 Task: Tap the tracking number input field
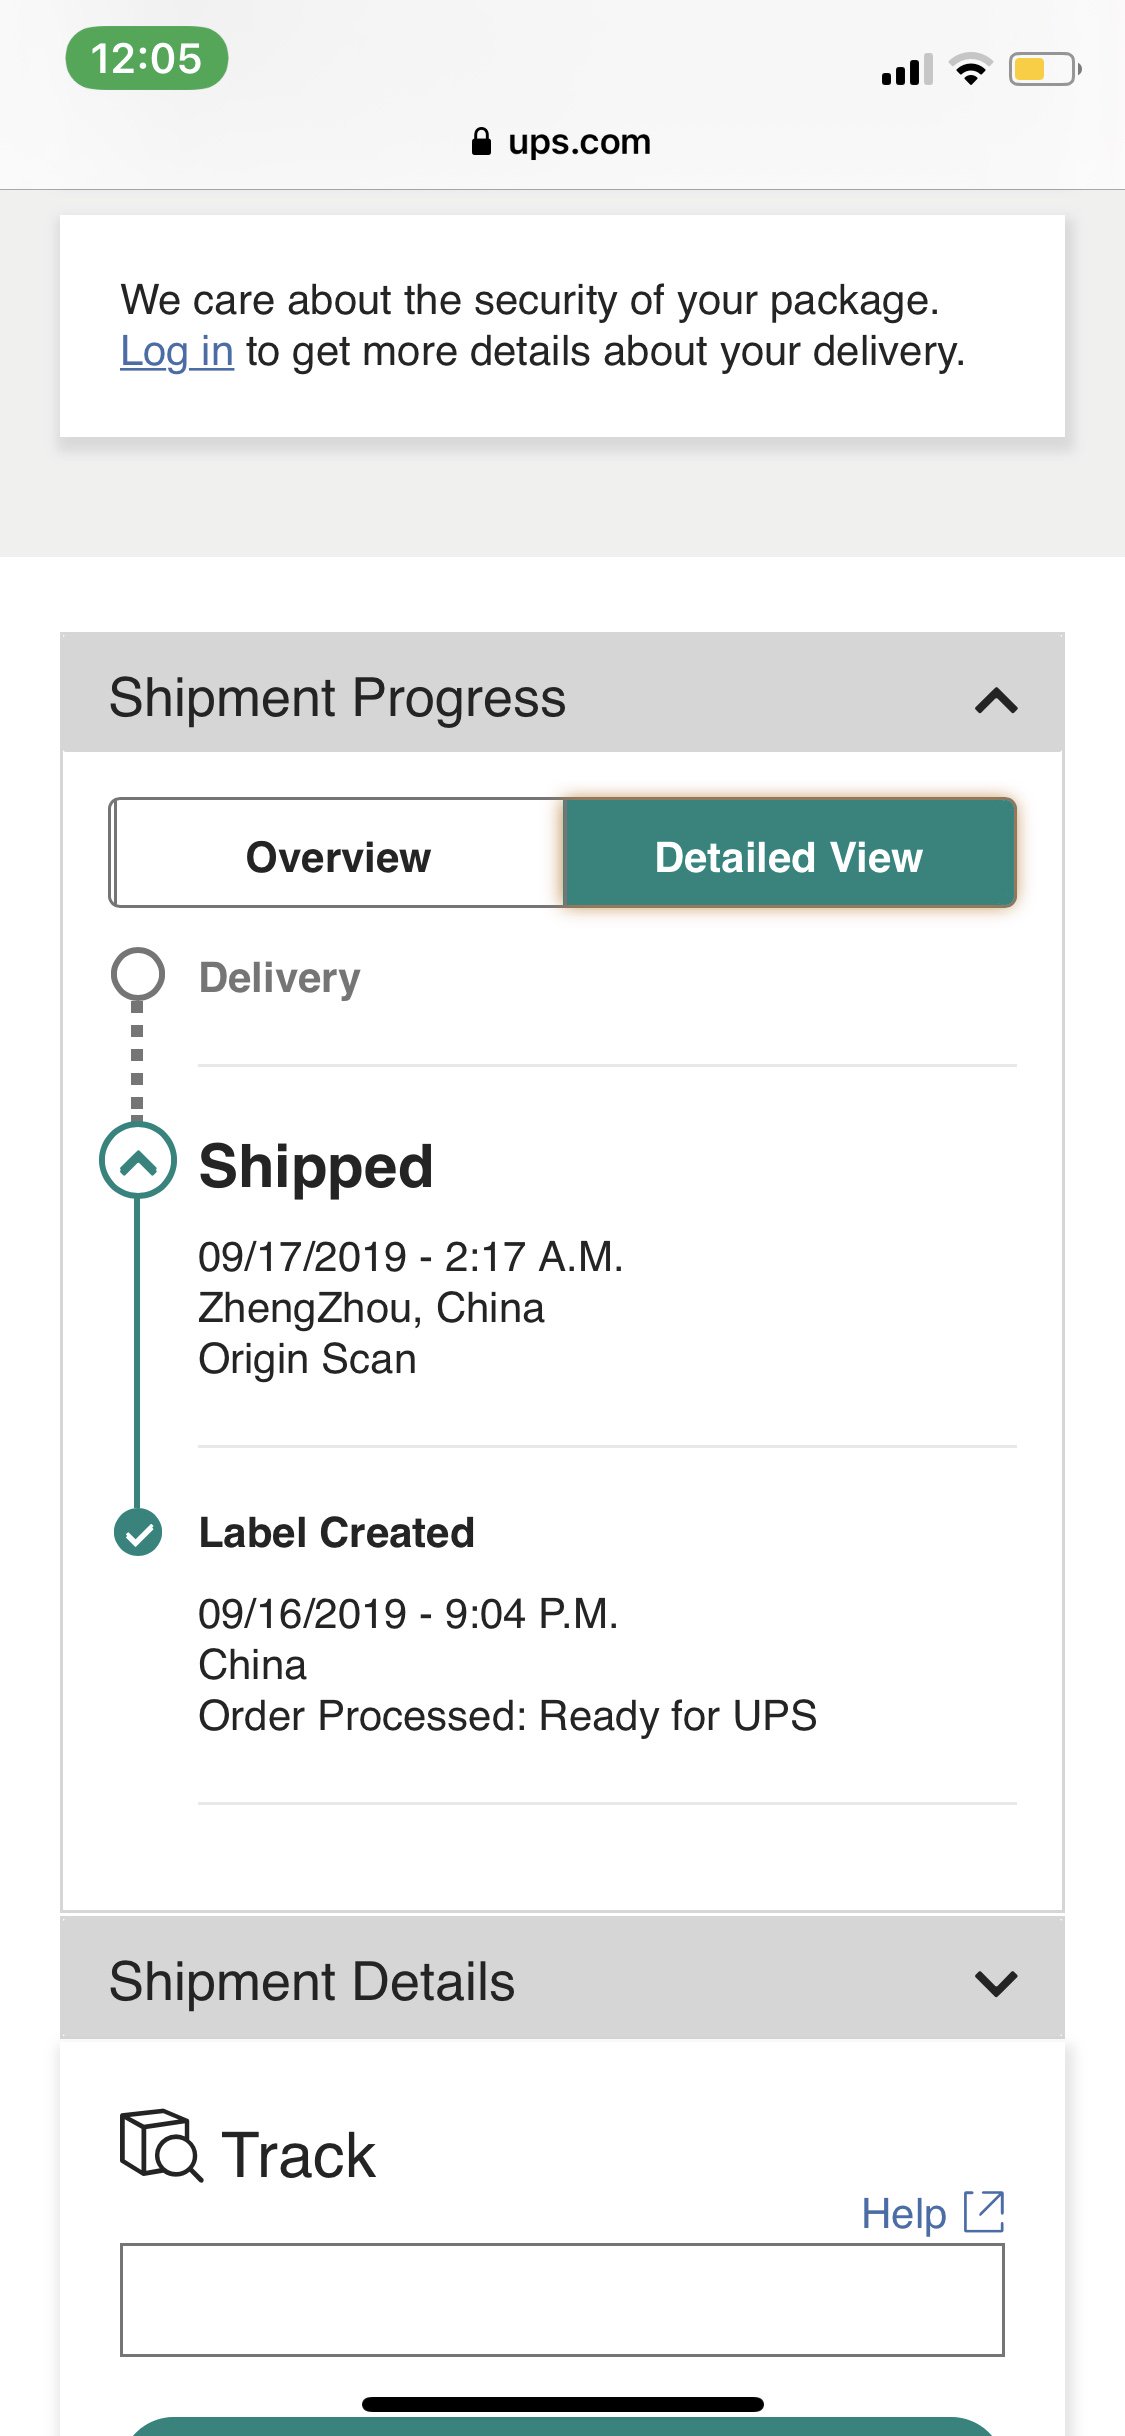(x=562, y=2299)
